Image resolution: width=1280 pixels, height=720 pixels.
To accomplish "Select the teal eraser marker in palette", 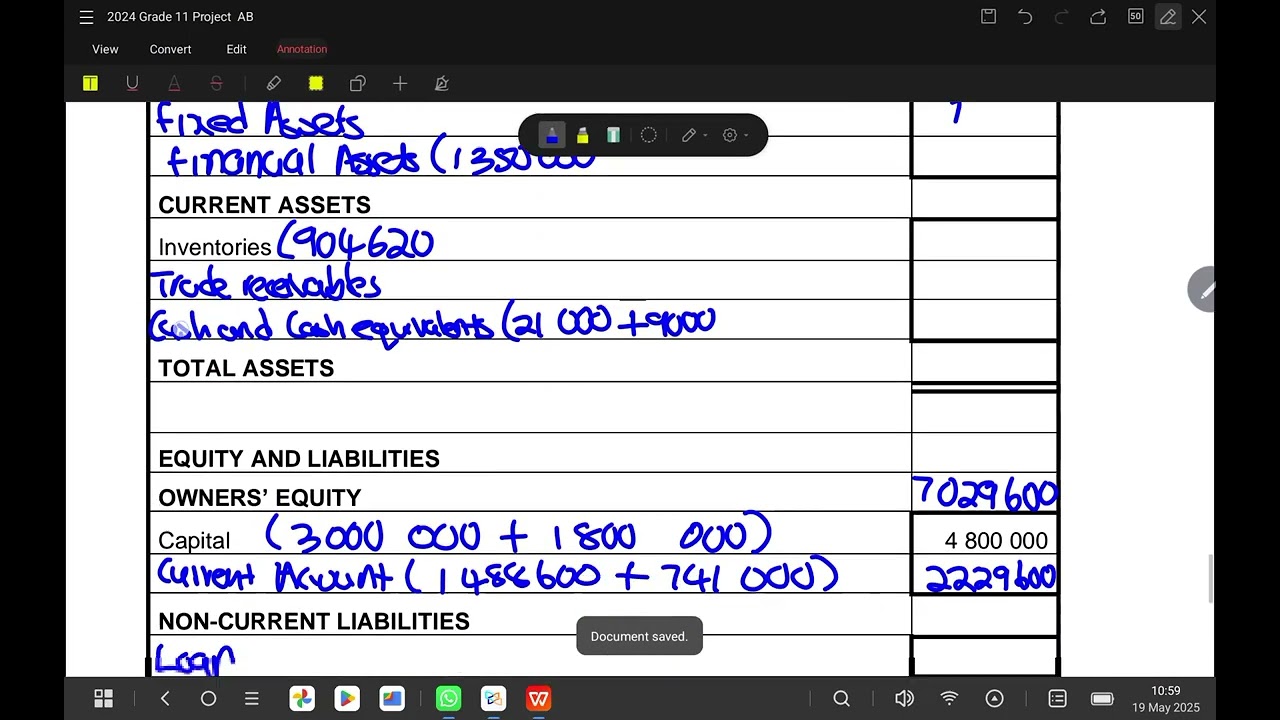I will click(x=613, y=135).
